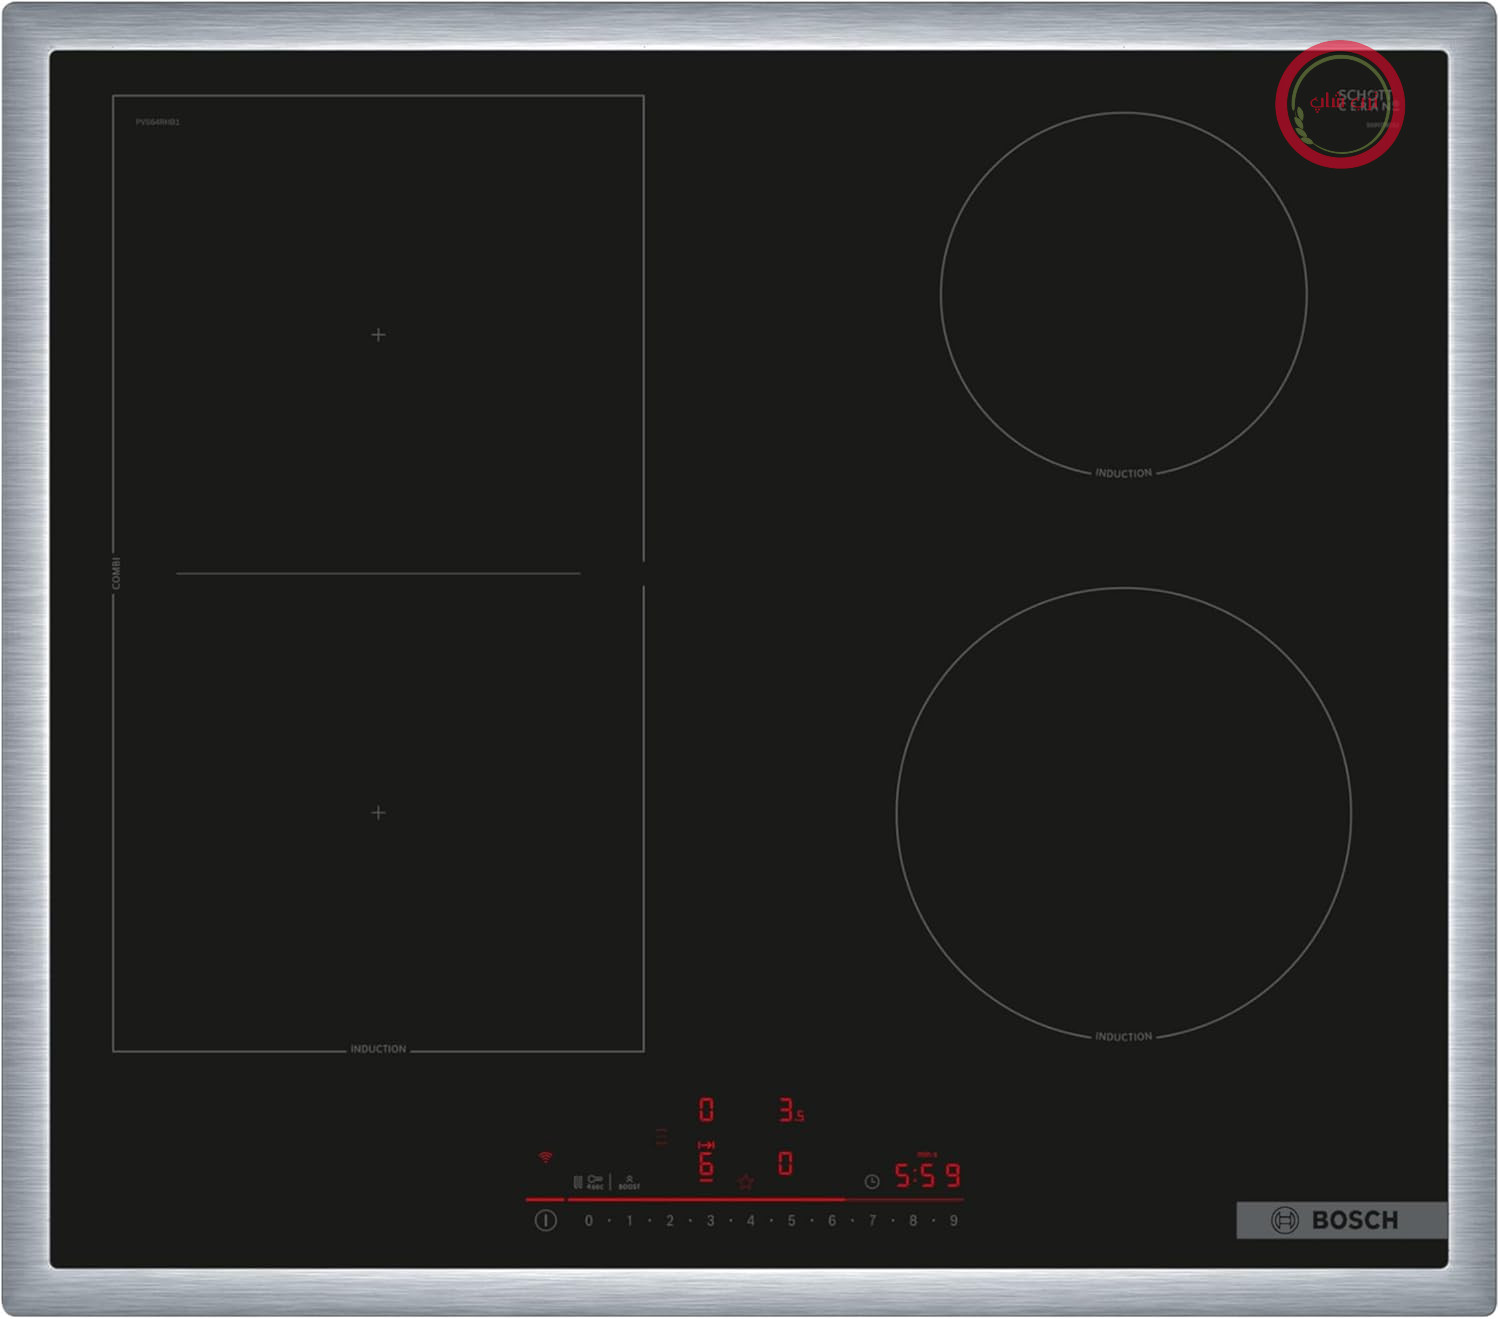Click the lower combi zone plus marker
The height and width of the screenshot is (1319, 1500).
point(378,813)
